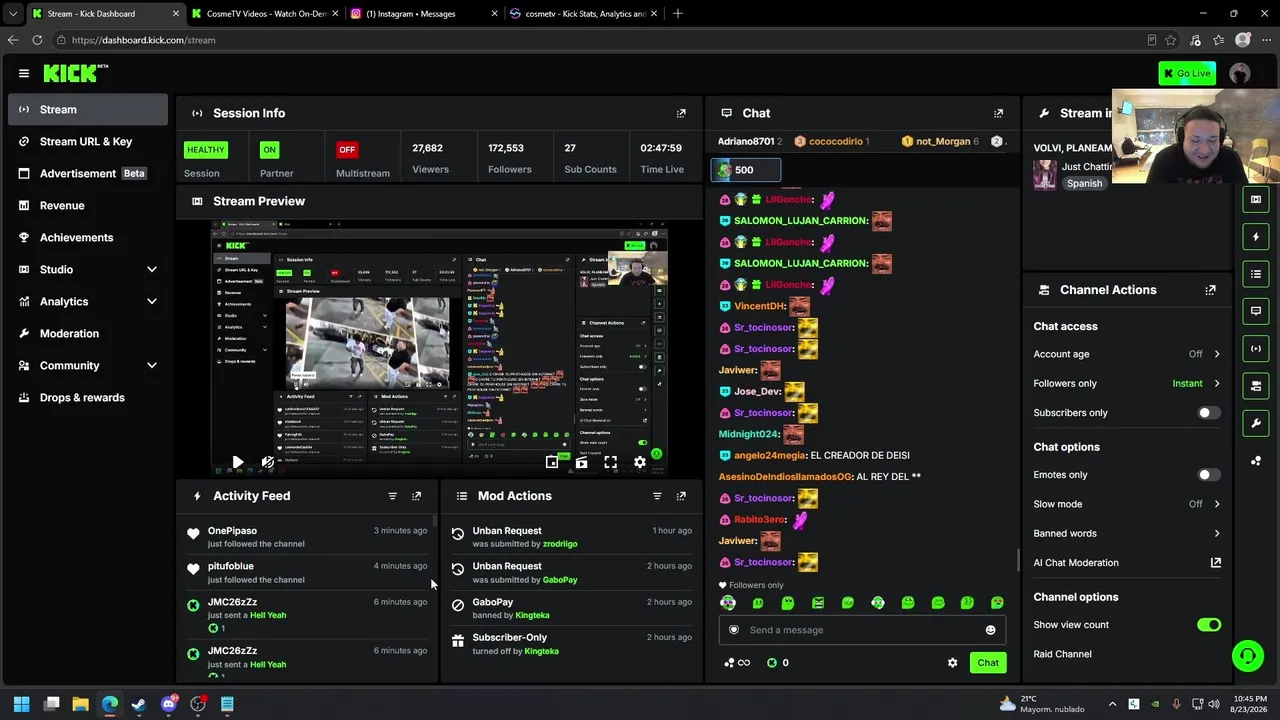Click the Partner ON indicator
Screen dimensions: 1280x720
pyautogui.click(x=269, y=150)
